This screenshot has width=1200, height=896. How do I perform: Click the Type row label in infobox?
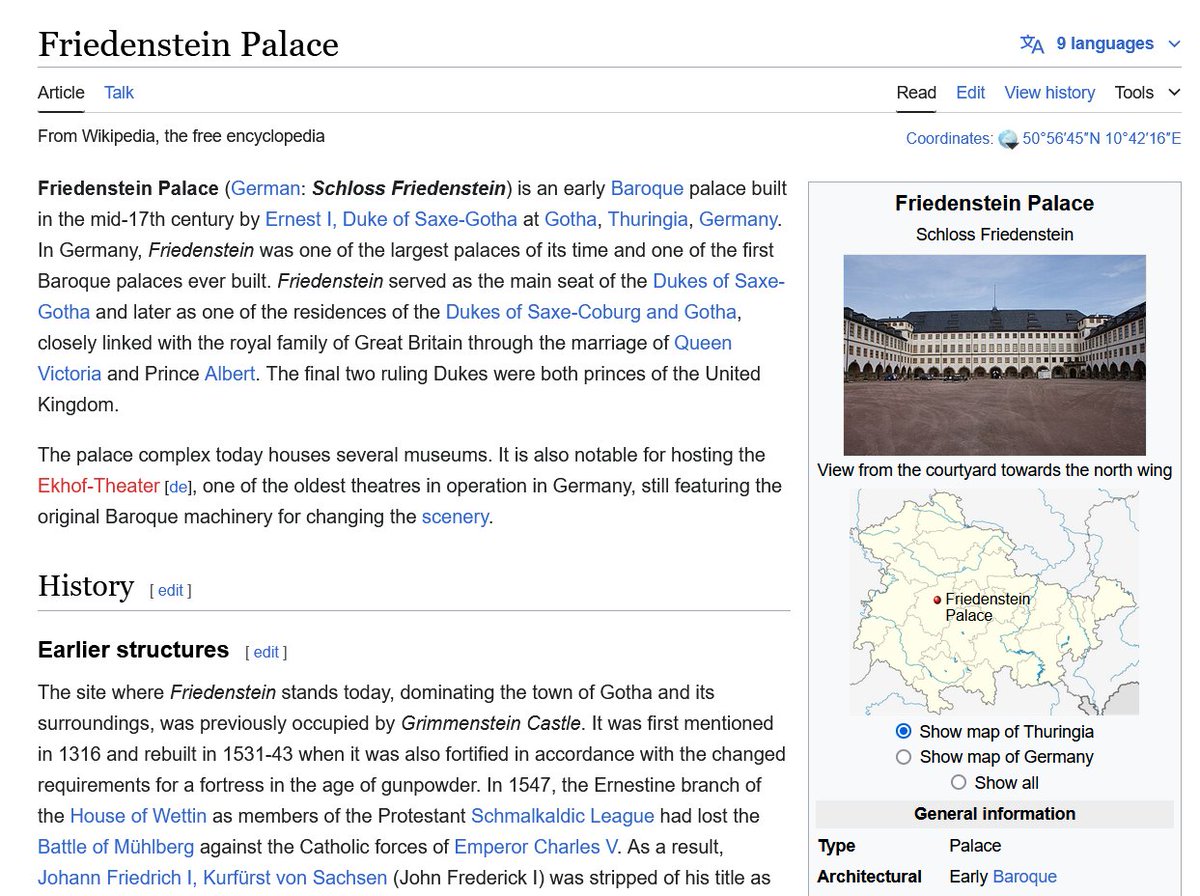[x=837, y=846]
